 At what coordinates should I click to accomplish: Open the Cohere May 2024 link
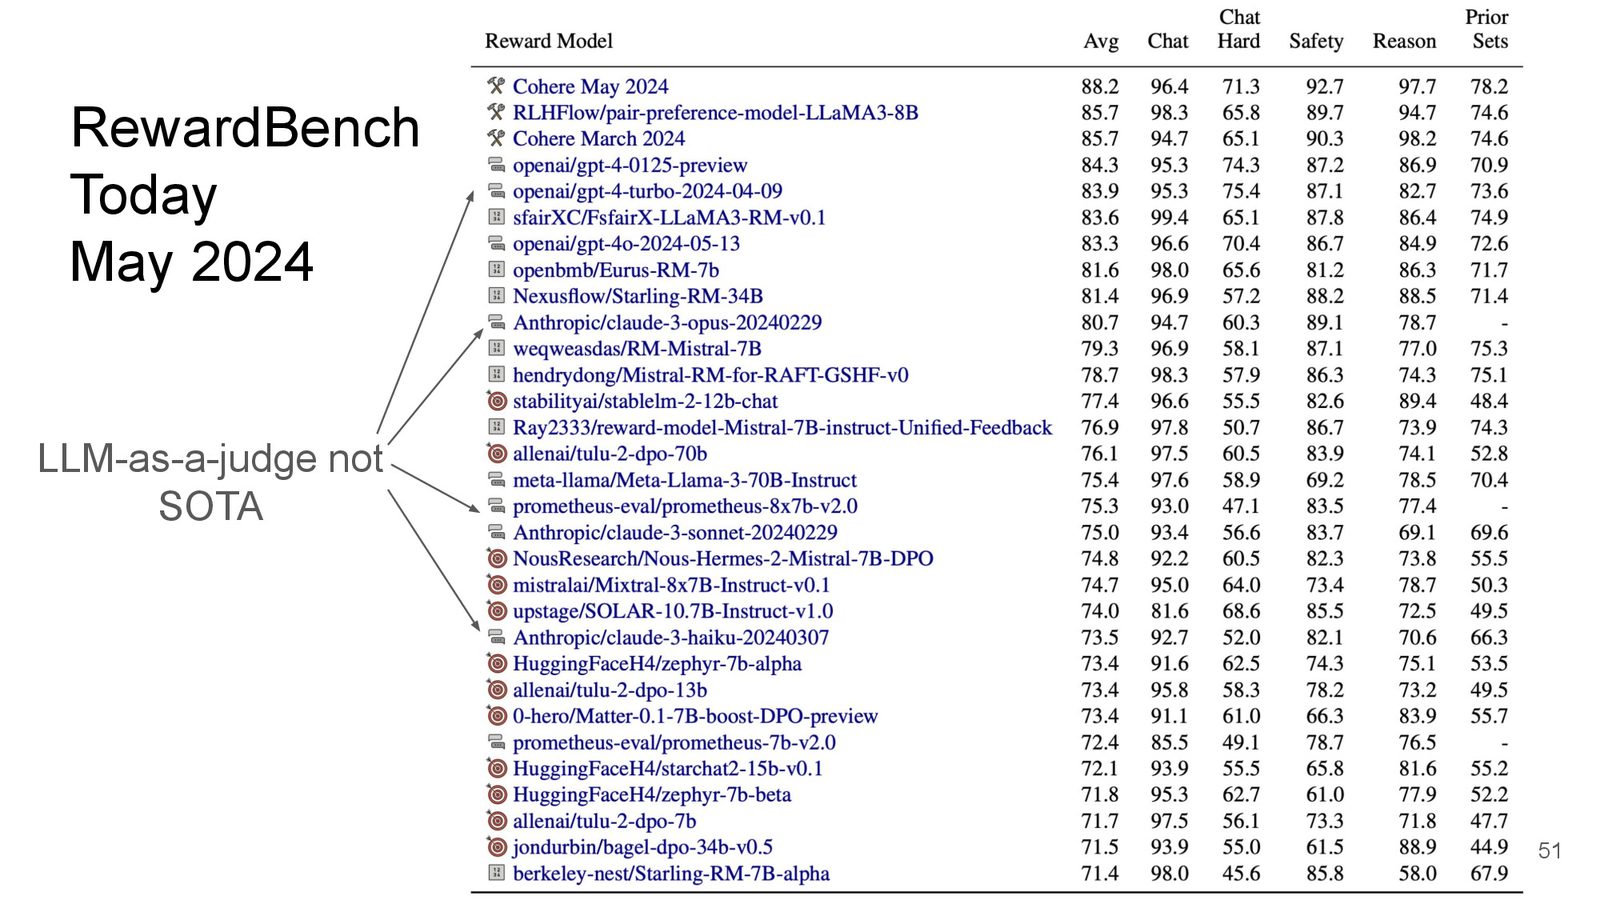tap(590, 87)
